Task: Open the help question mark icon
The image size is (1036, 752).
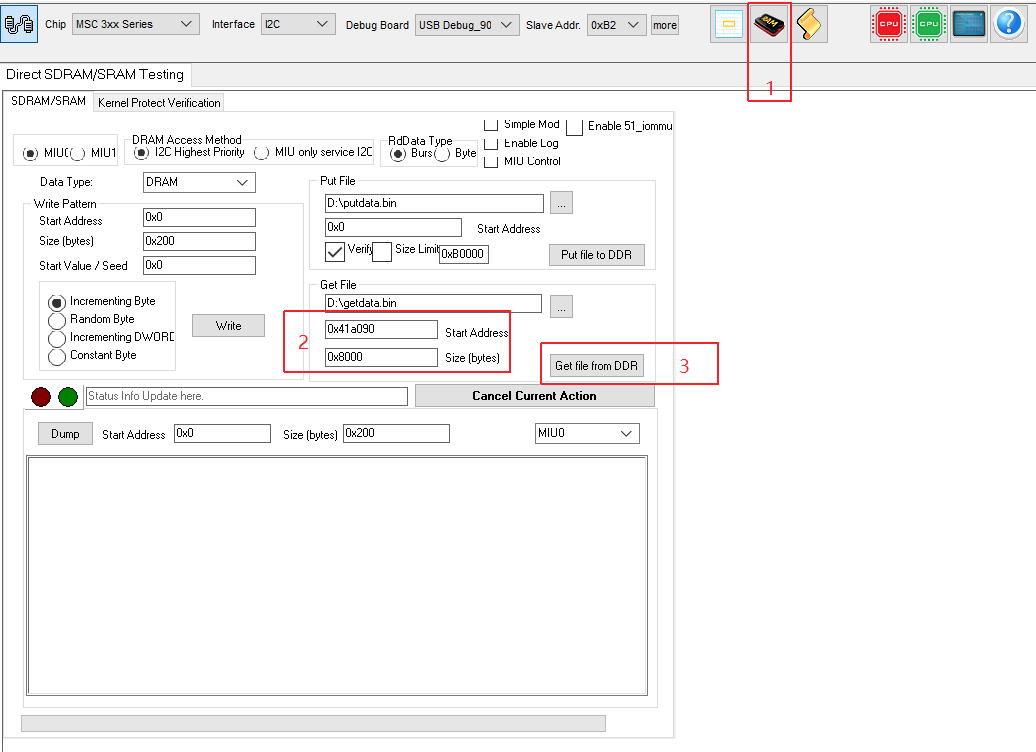Action: pyautogui.click(x=1009, y=24)
